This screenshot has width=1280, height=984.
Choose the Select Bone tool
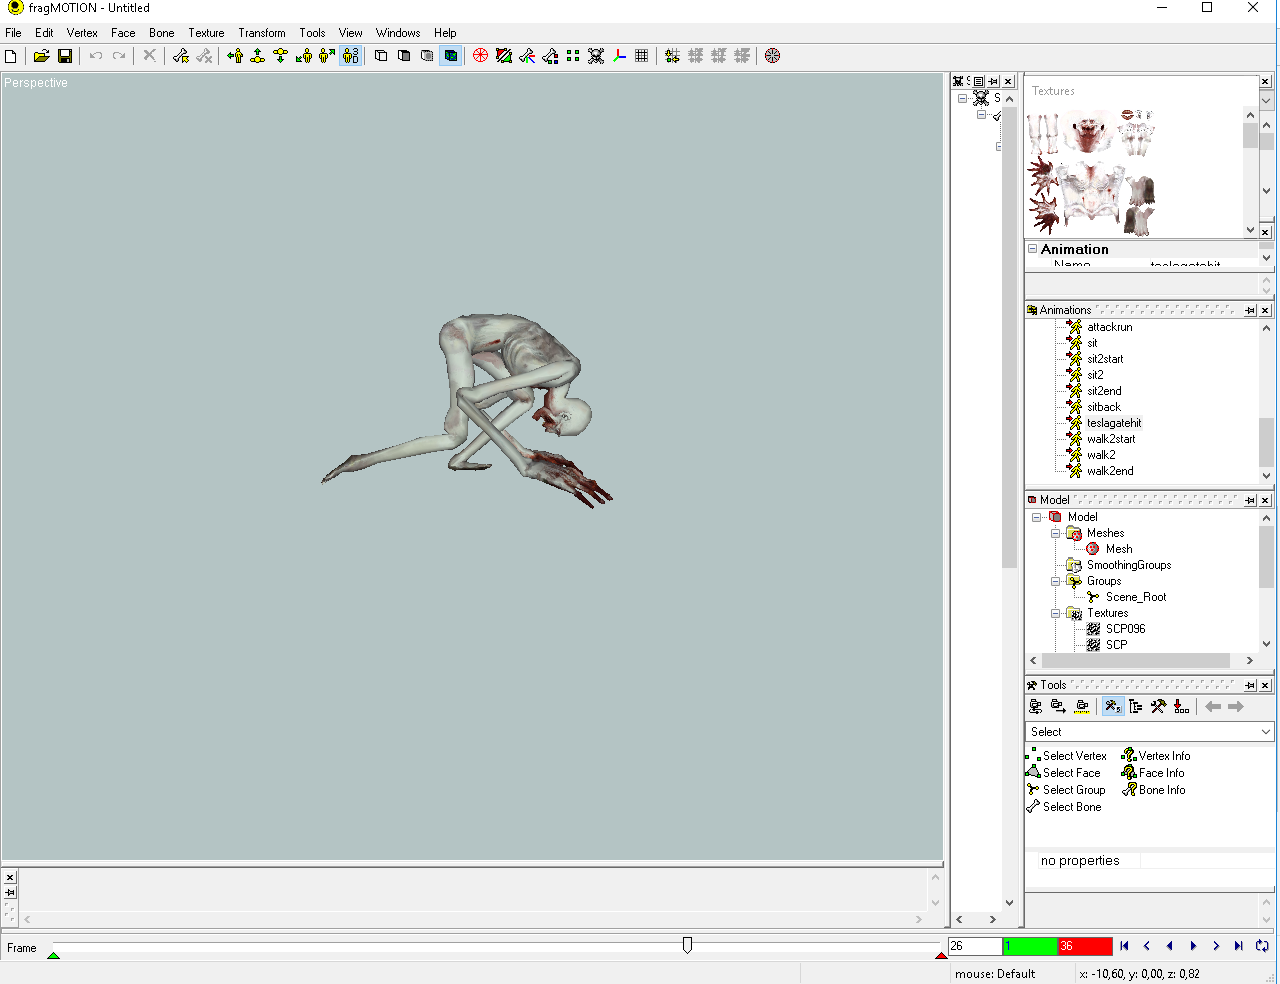[x=1064, y=807]
